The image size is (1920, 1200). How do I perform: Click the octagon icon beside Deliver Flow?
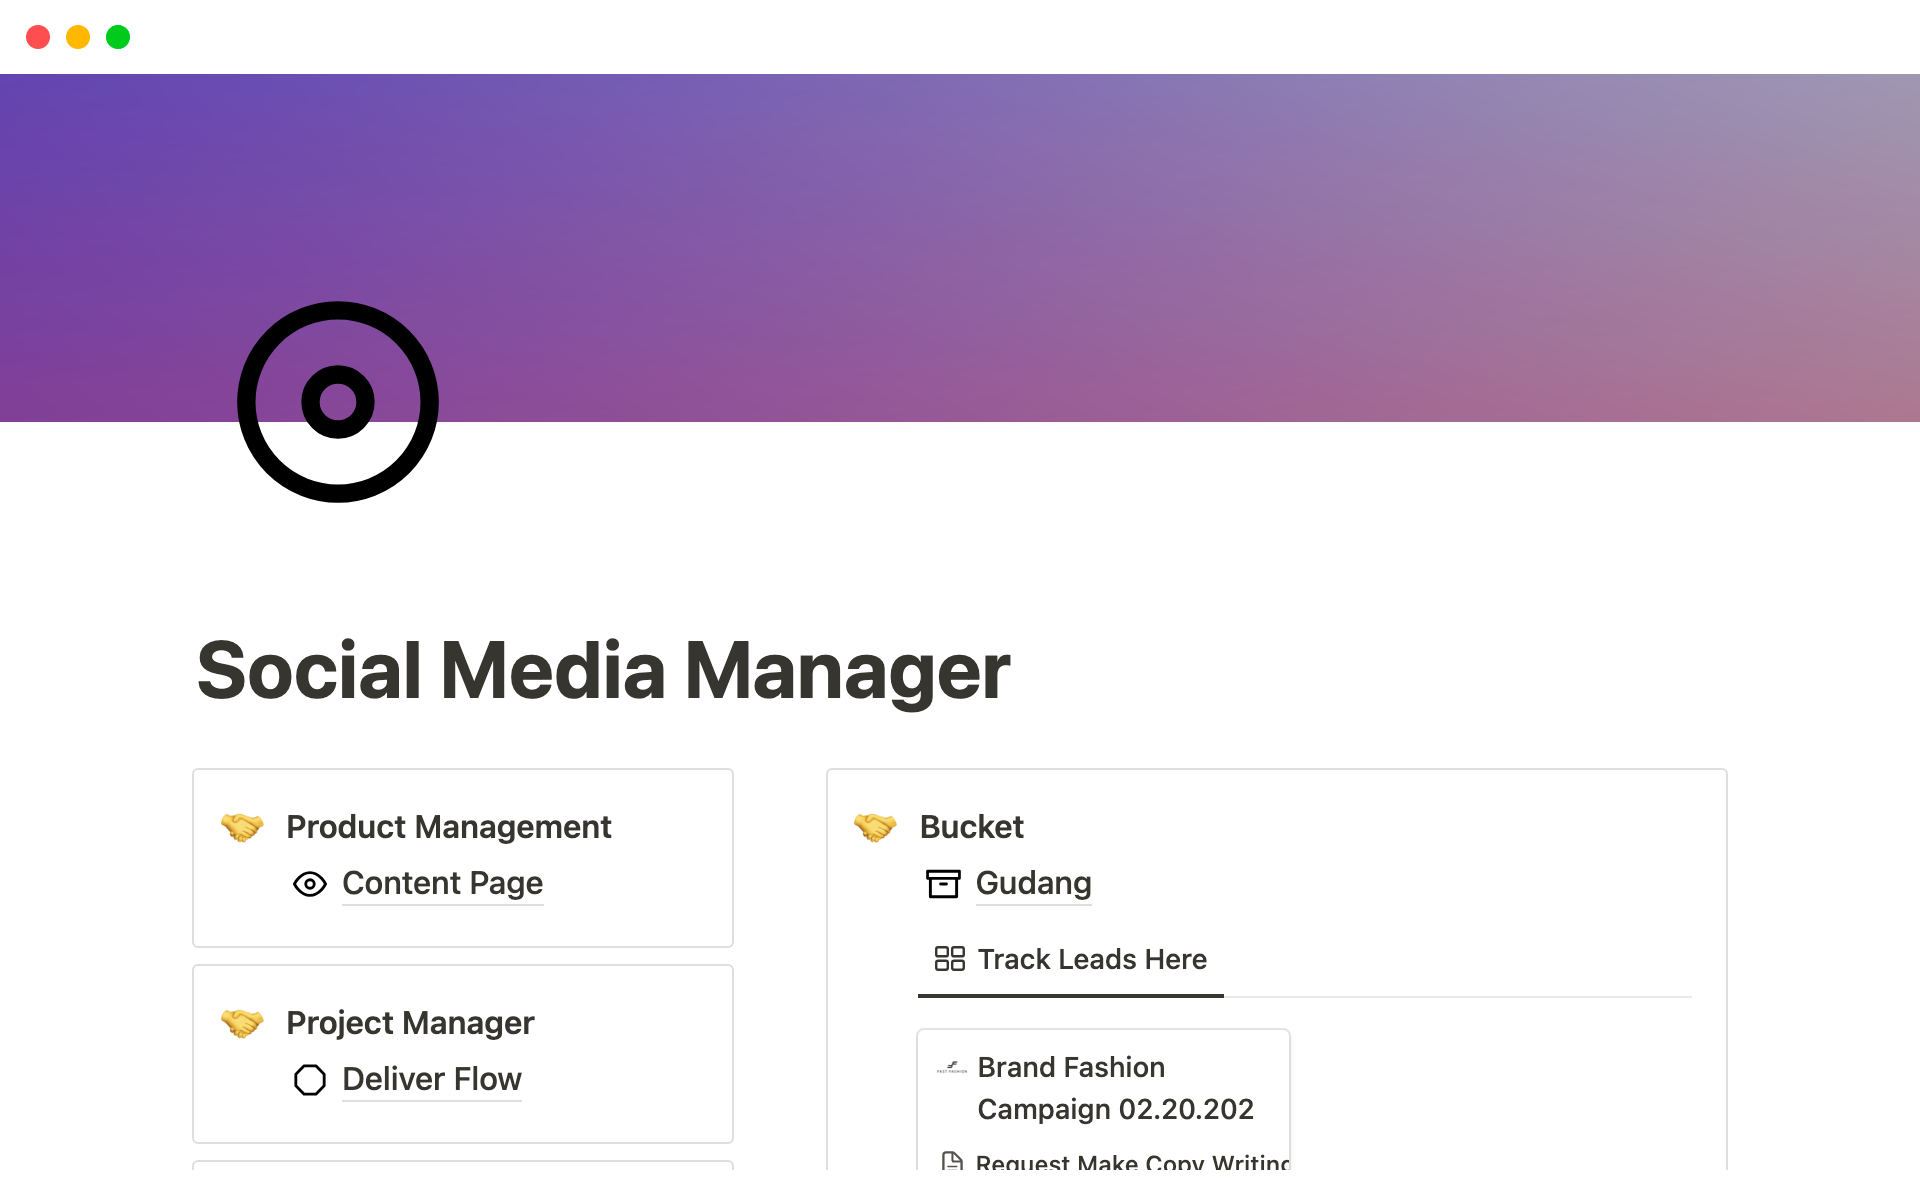coord(310,1080)
